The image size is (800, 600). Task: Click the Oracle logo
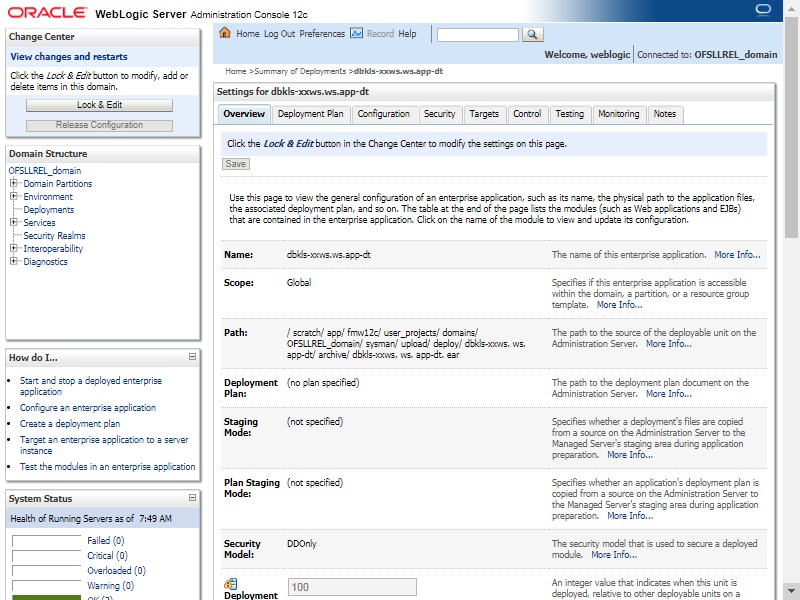(x=47, y=12)
